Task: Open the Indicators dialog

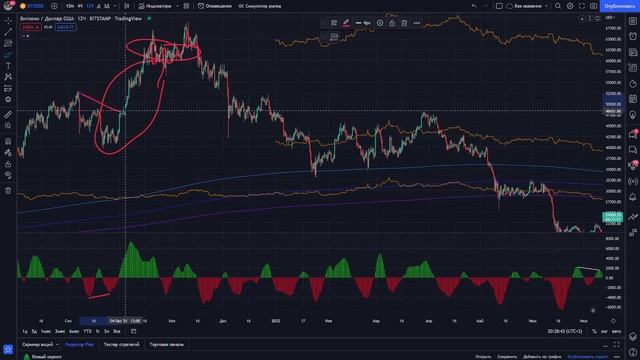Action: (x=155, y=6)
